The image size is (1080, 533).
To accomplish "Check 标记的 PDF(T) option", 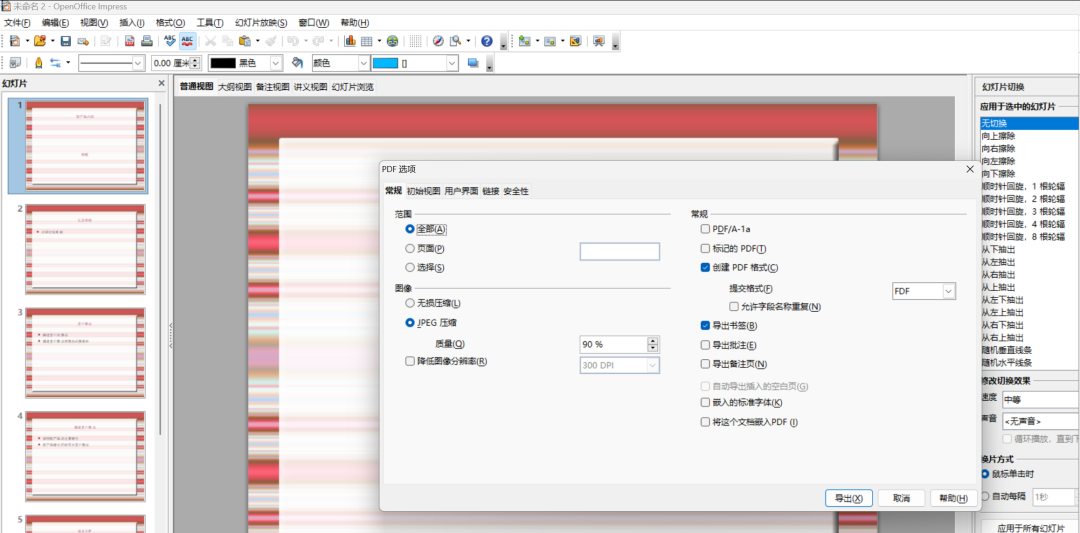I will coord(705,248).
